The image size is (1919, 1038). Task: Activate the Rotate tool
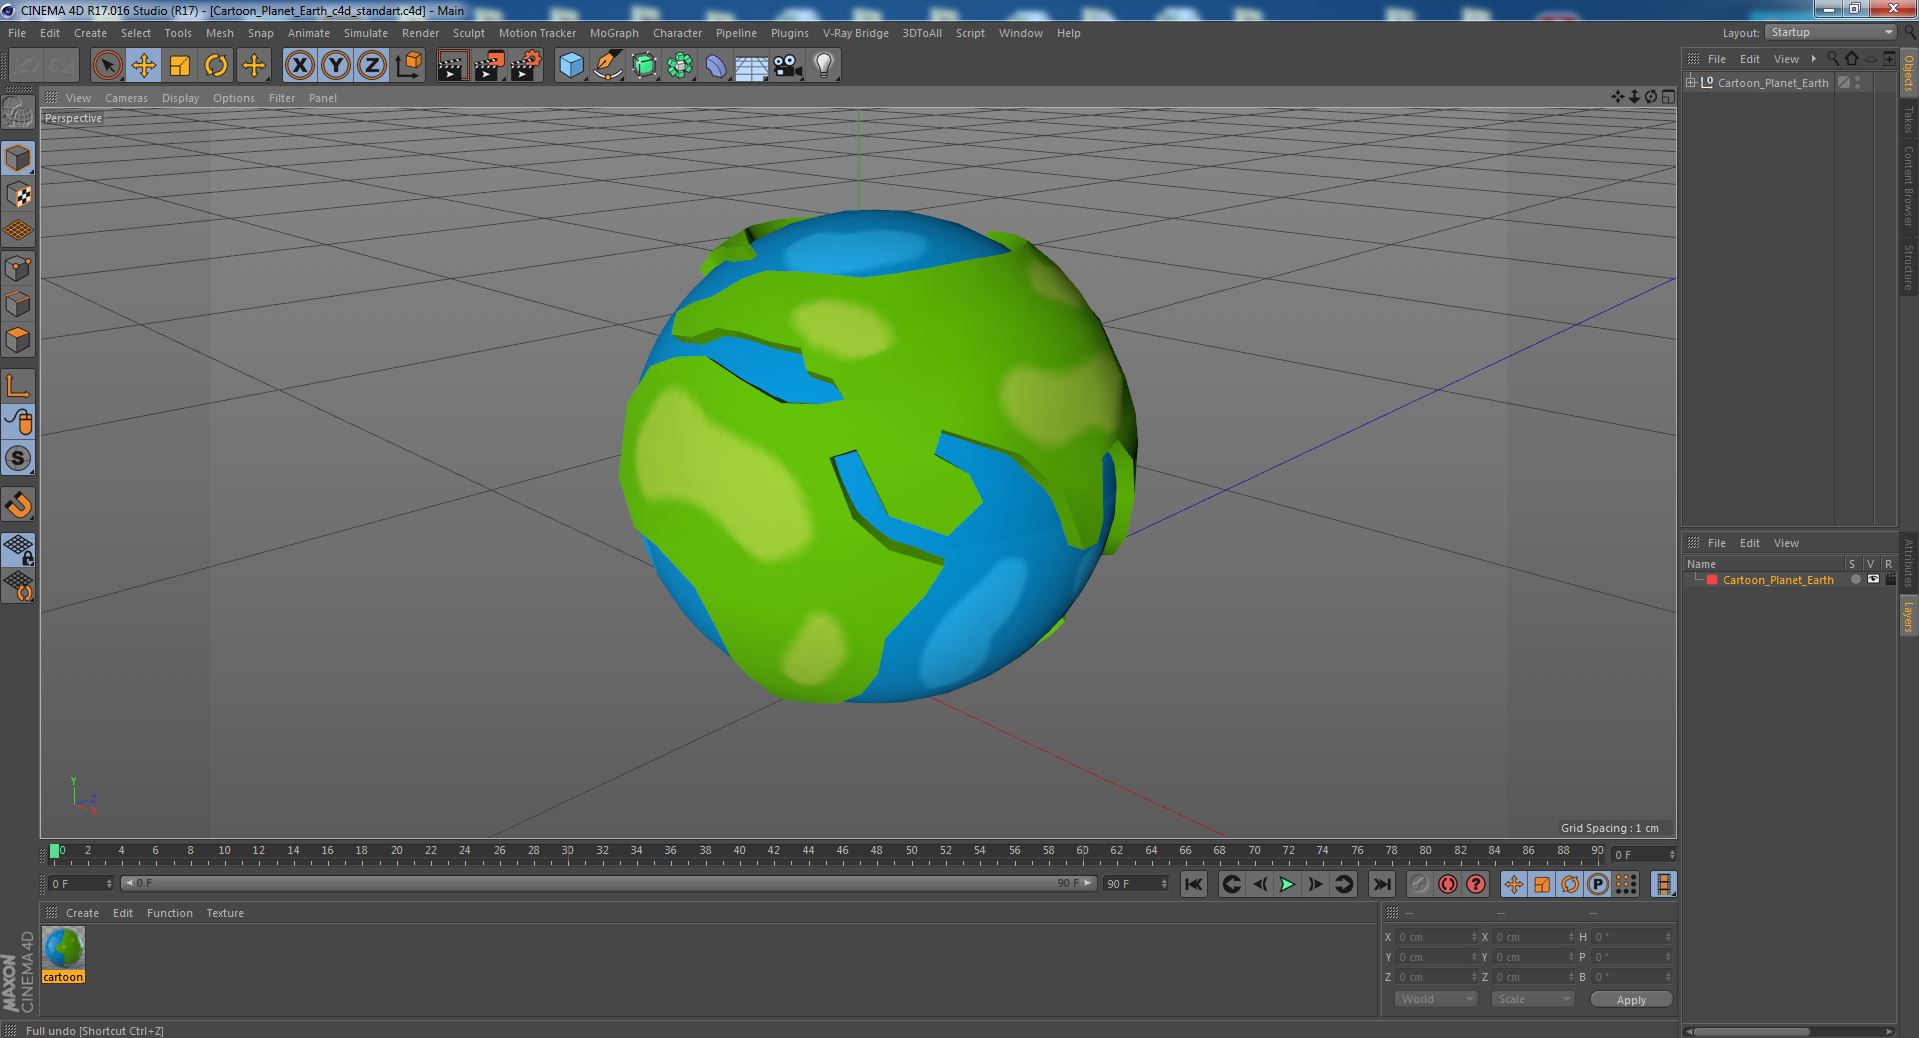click(216, 66)
